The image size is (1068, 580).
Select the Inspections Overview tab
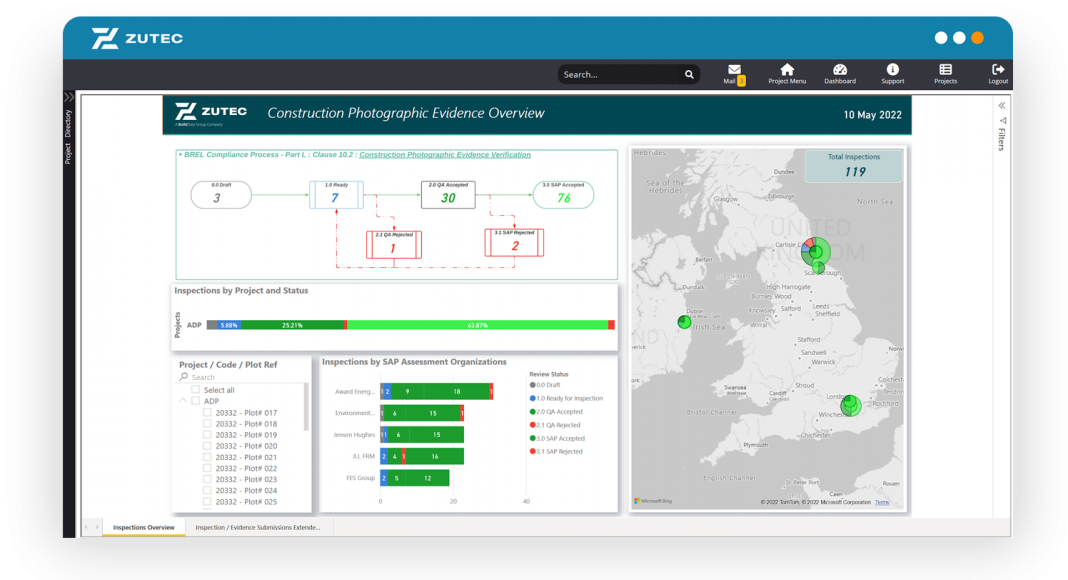[143, 527]
